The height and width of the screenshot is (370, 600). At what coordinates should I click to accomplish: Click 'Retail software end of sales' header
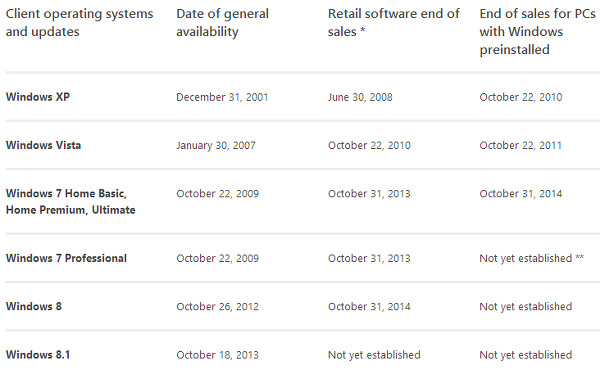tap(394, 23)
